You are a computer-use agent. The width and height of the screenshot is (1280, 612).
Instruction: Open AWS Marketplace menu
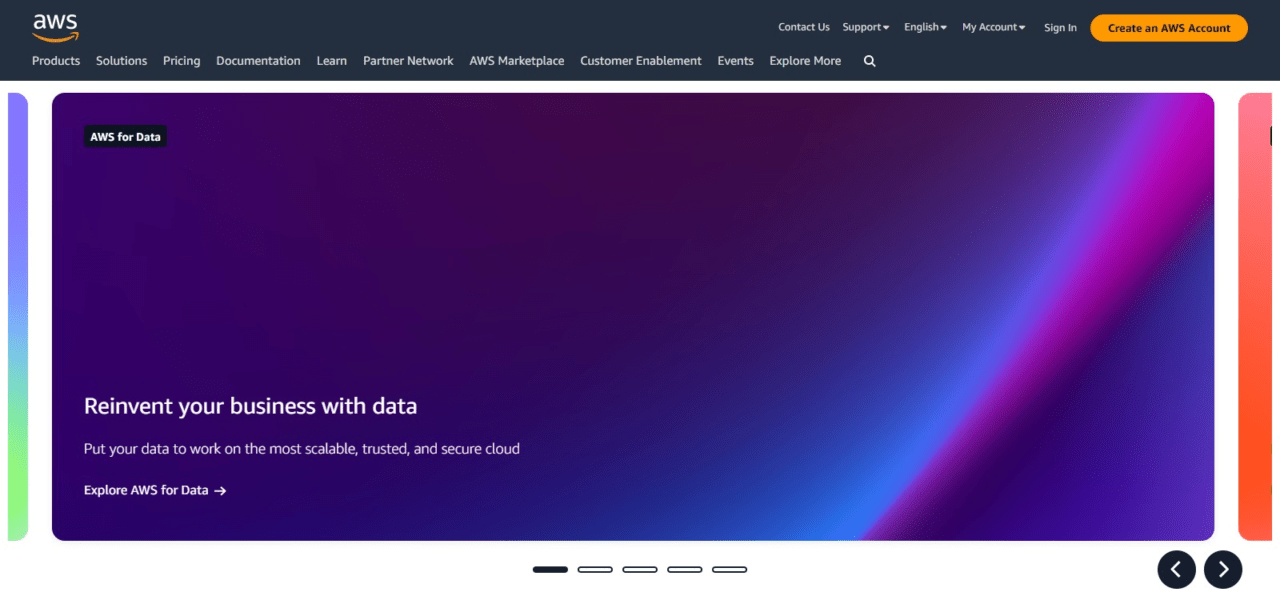[x=517, y=61]
